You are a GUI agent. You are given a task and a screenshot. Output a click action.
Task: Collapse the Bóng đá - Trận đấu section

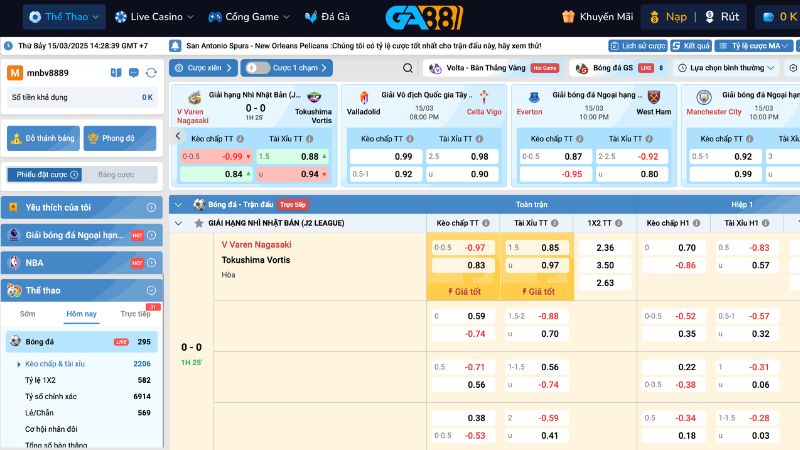178,205
